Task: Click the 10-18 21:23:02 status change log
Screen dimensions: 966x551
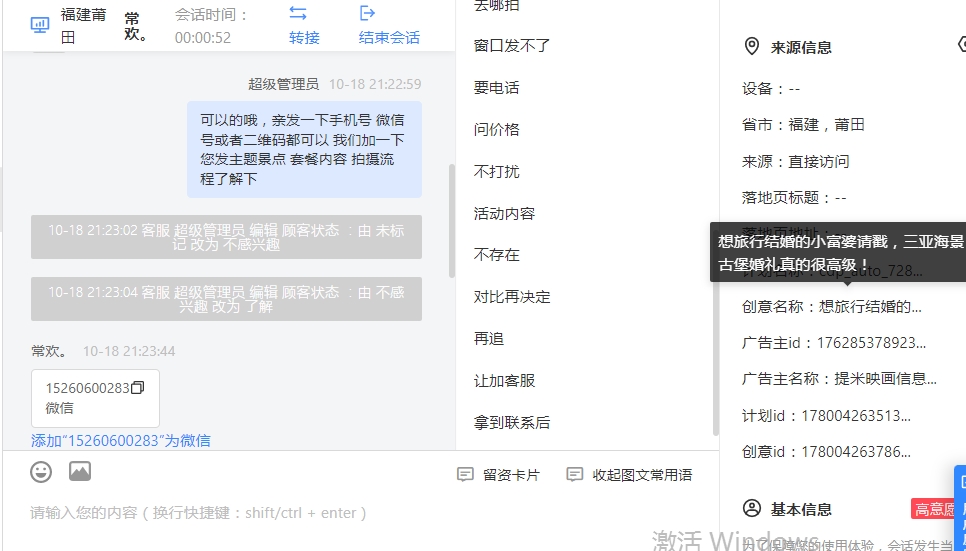Action: coord(226,237)
